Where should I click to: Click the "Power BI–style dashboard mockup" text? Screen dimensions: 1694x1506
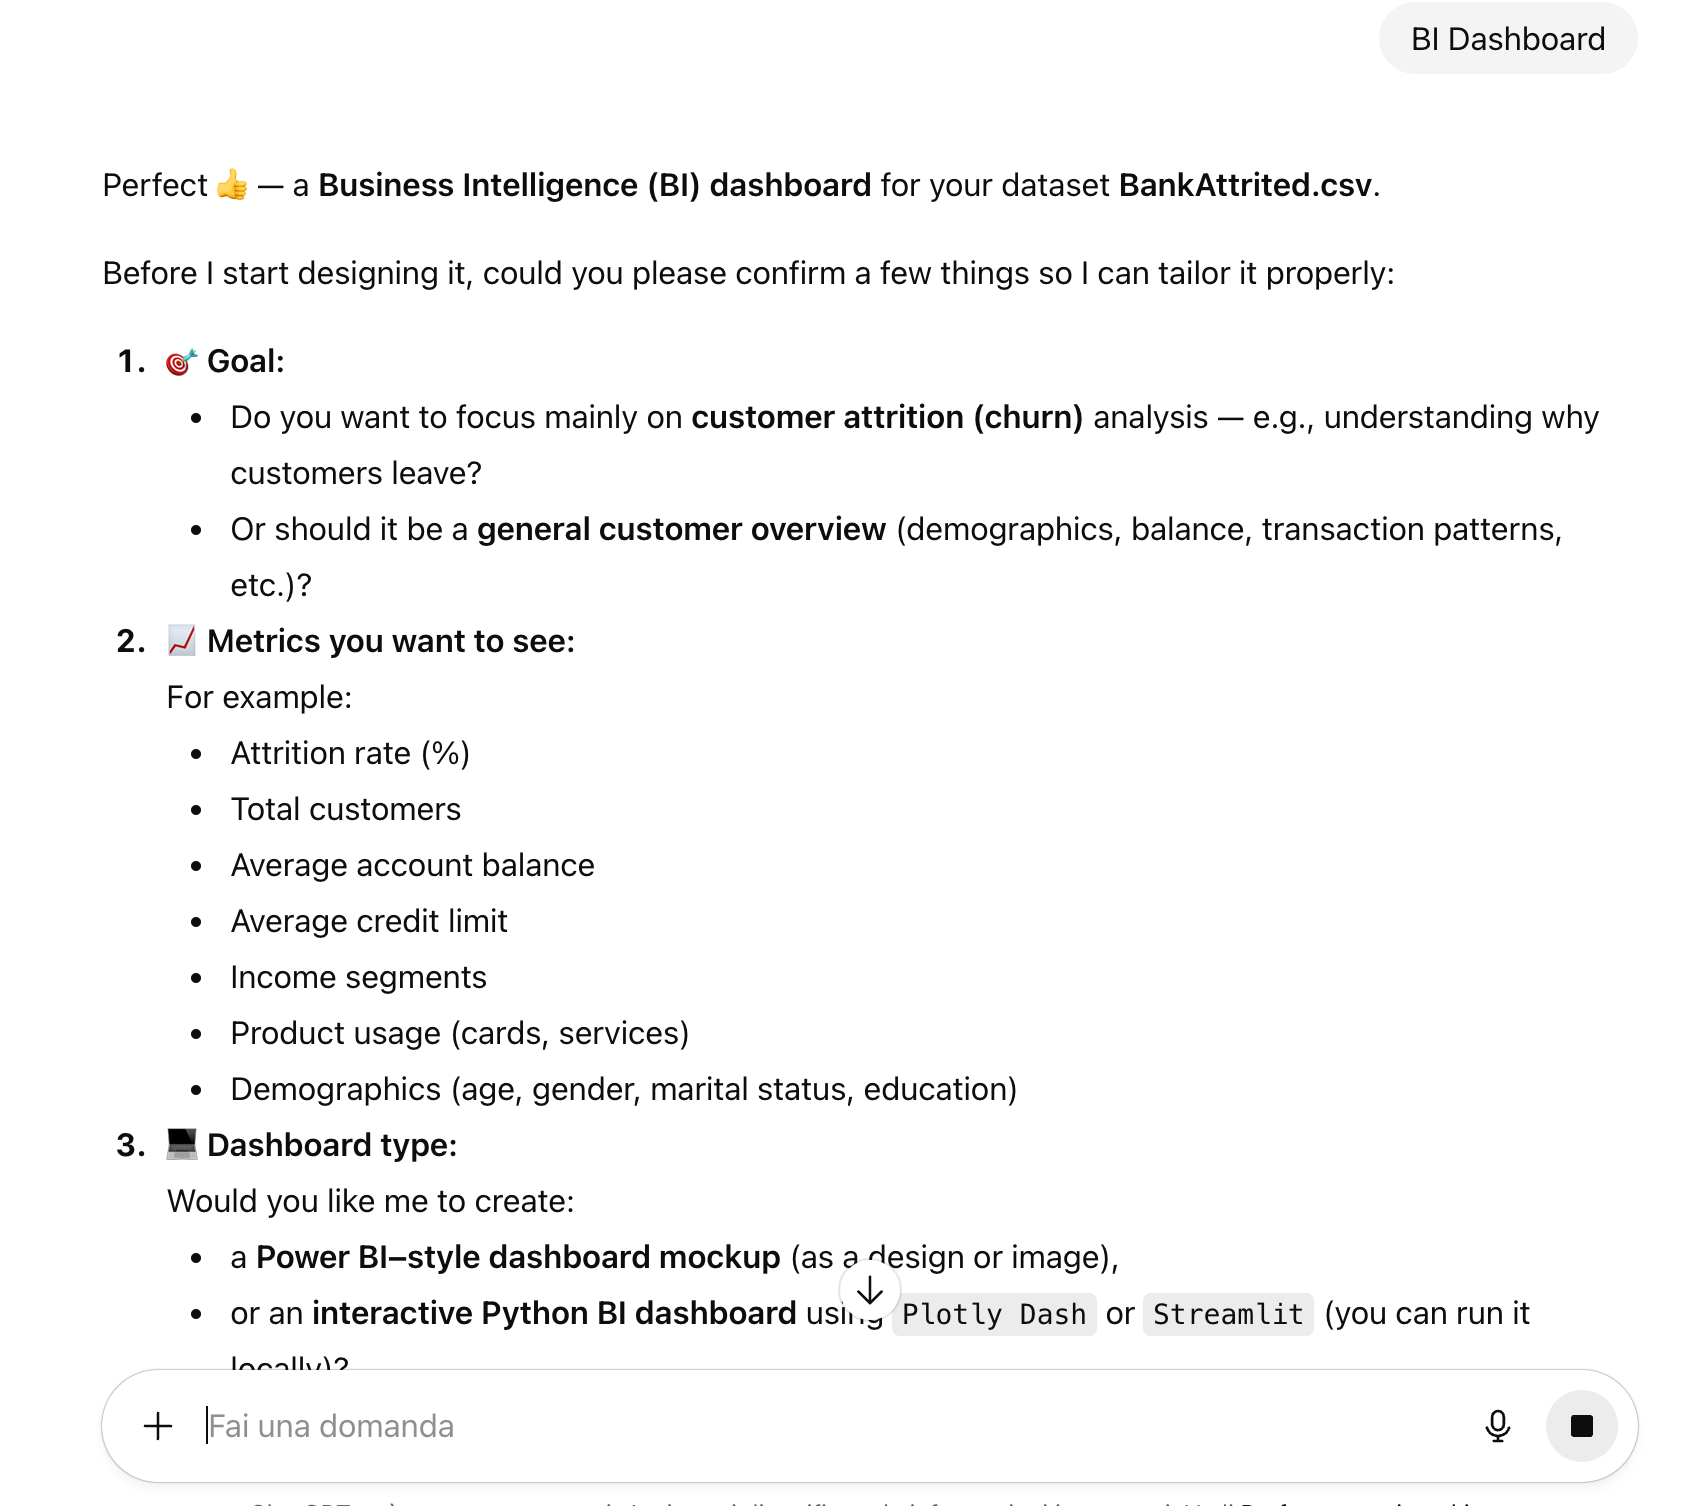tap(518, 1257)
